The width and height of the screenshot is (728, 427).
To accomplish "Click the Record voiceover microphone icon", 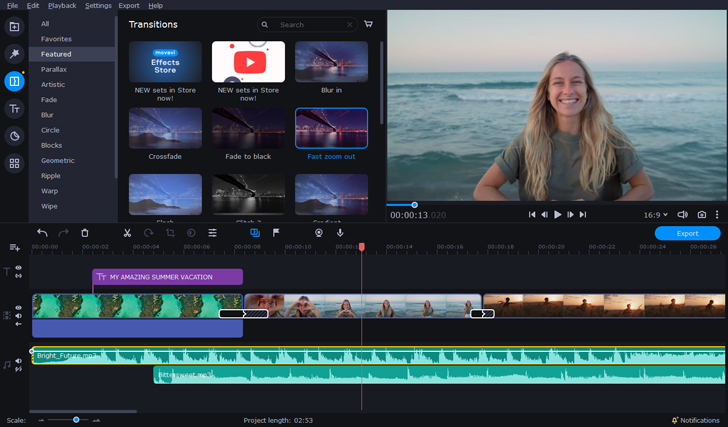I will (x=340, y=233).
